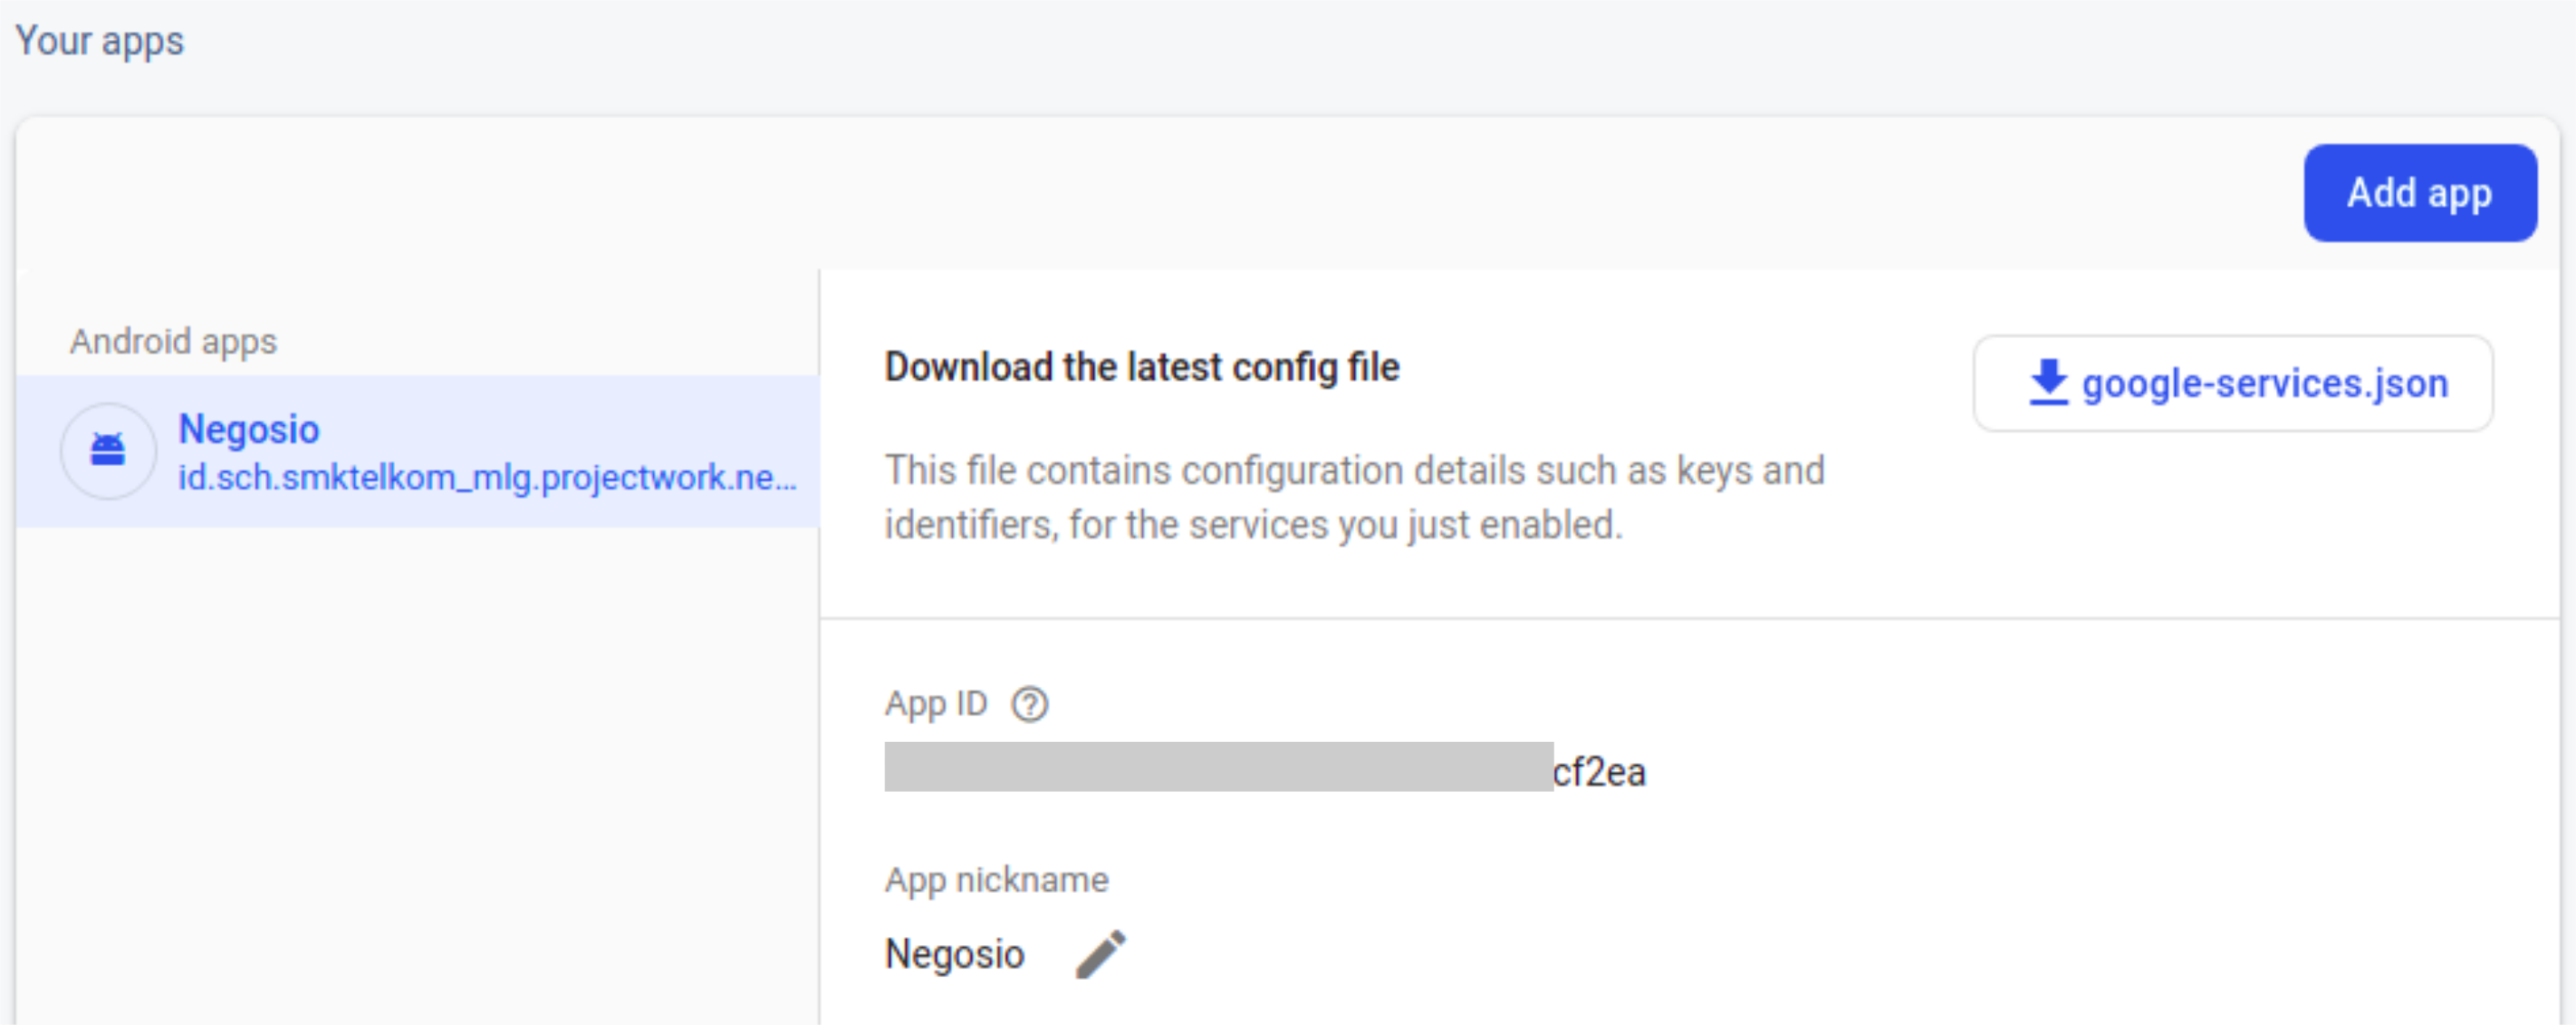This screenshot has height=1025, width=2576.
Task: Click the Negosio title in the sidebar
Action: tap(249, 429)
